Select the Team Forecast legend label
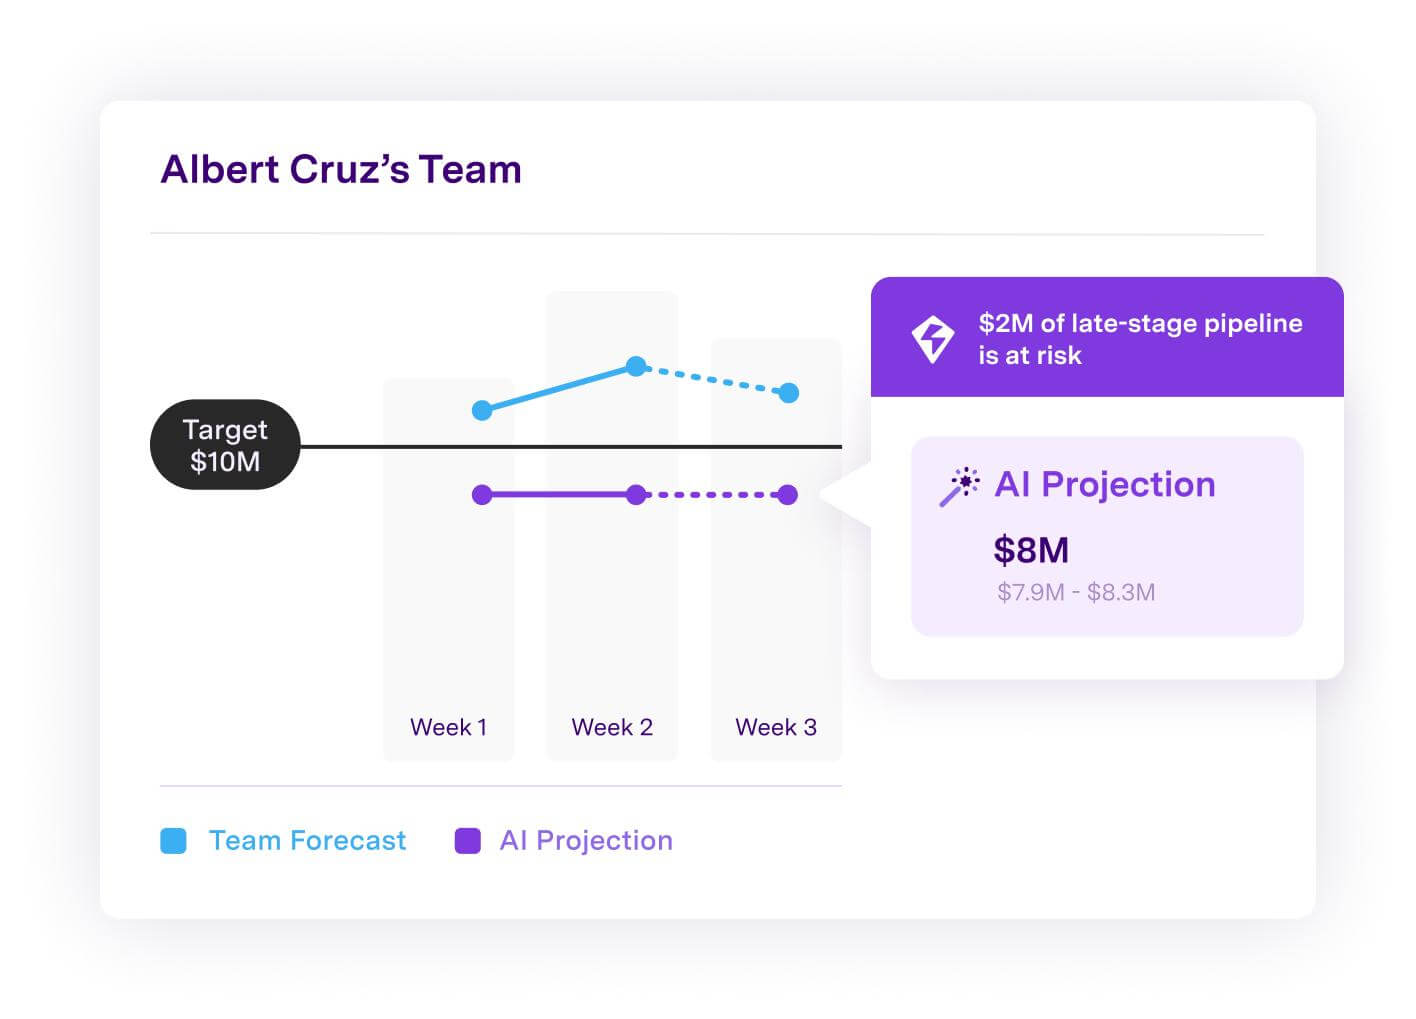 click(x=307, y=841)
